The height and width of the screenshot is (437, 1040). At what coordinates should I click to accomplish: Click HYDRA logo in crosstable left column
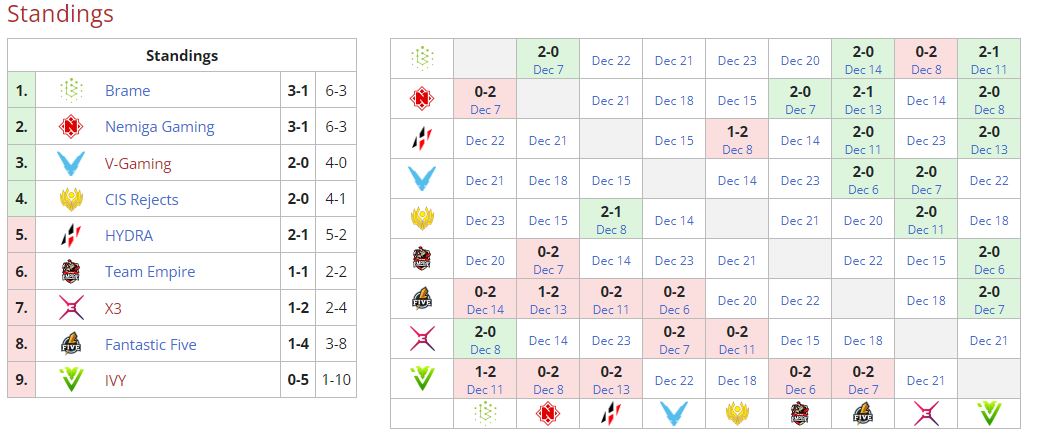(x=422, y=140)
